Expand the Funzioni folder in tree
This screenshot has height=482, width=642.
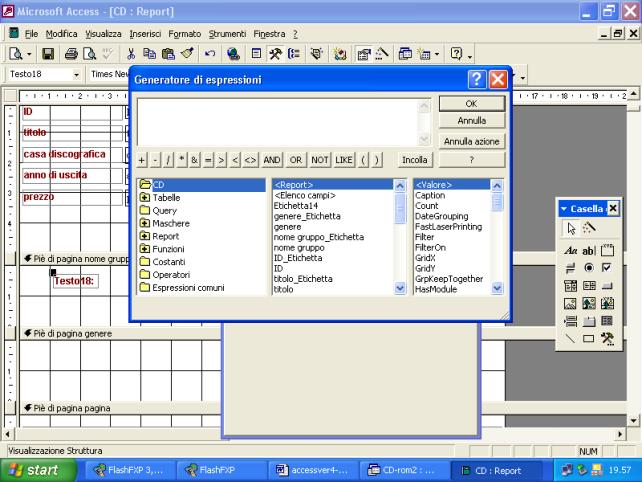145,249
